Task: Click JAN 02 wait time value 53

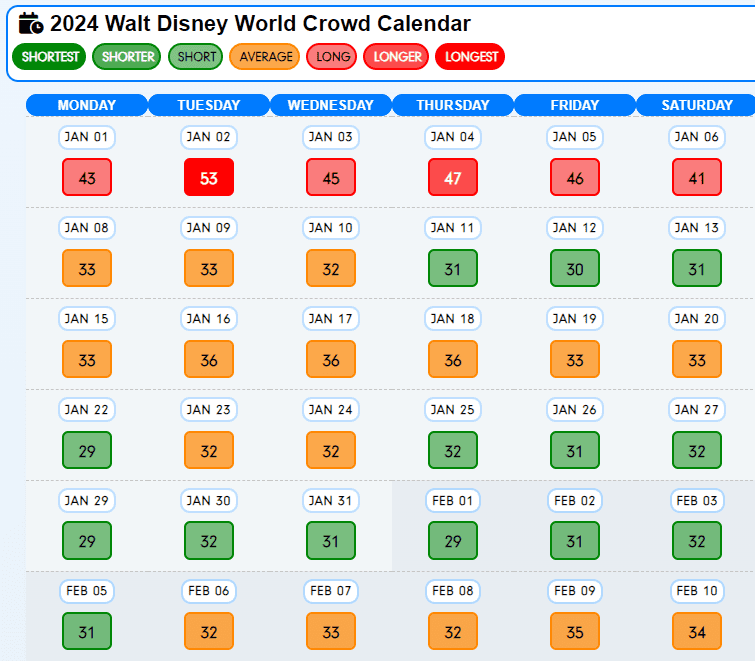Action: 209,177
